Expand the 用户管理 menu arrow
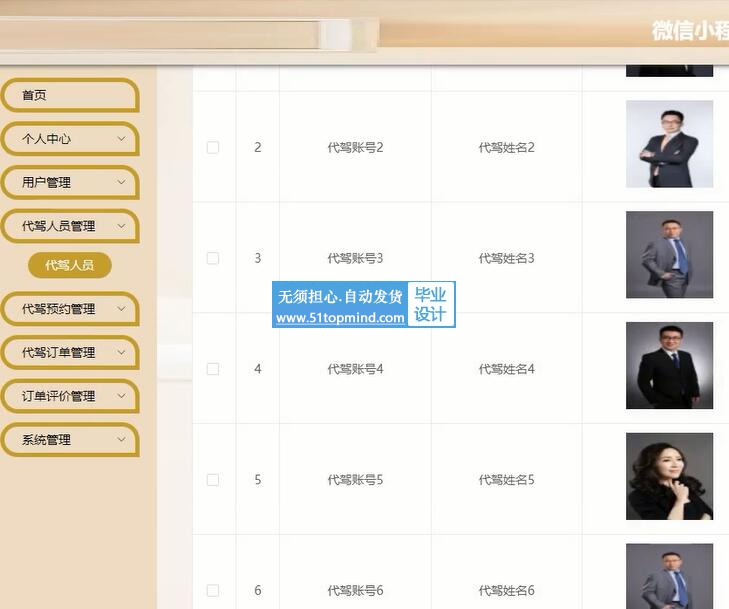 (121, 182)
